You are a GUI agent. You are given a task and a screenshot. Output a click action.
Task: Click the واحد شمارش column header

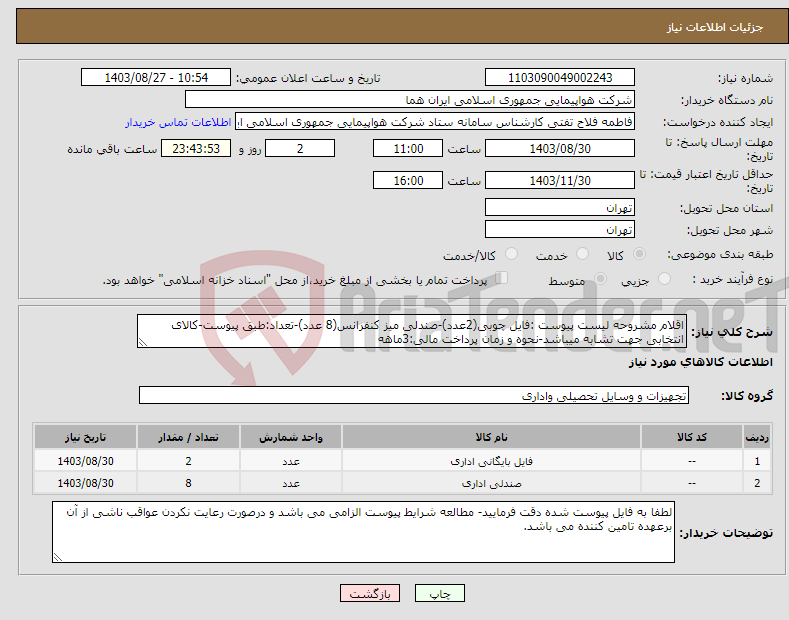pos(291,437)
